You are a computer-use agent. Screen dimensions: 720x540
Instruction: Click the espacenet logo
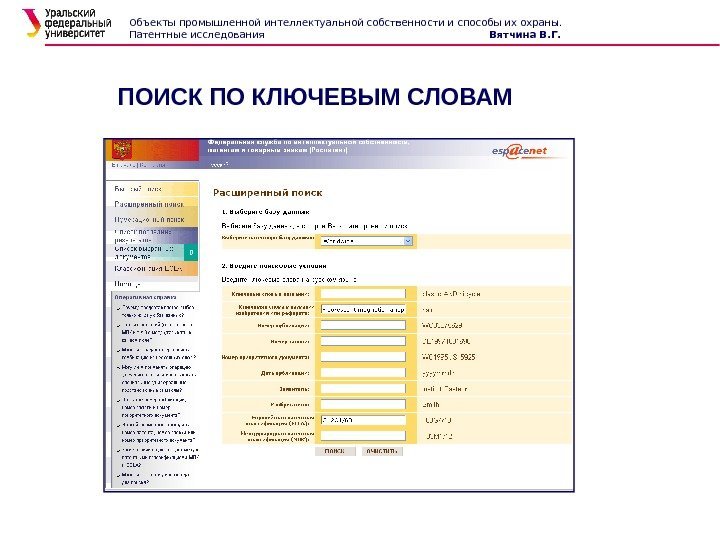pos(519,151)
